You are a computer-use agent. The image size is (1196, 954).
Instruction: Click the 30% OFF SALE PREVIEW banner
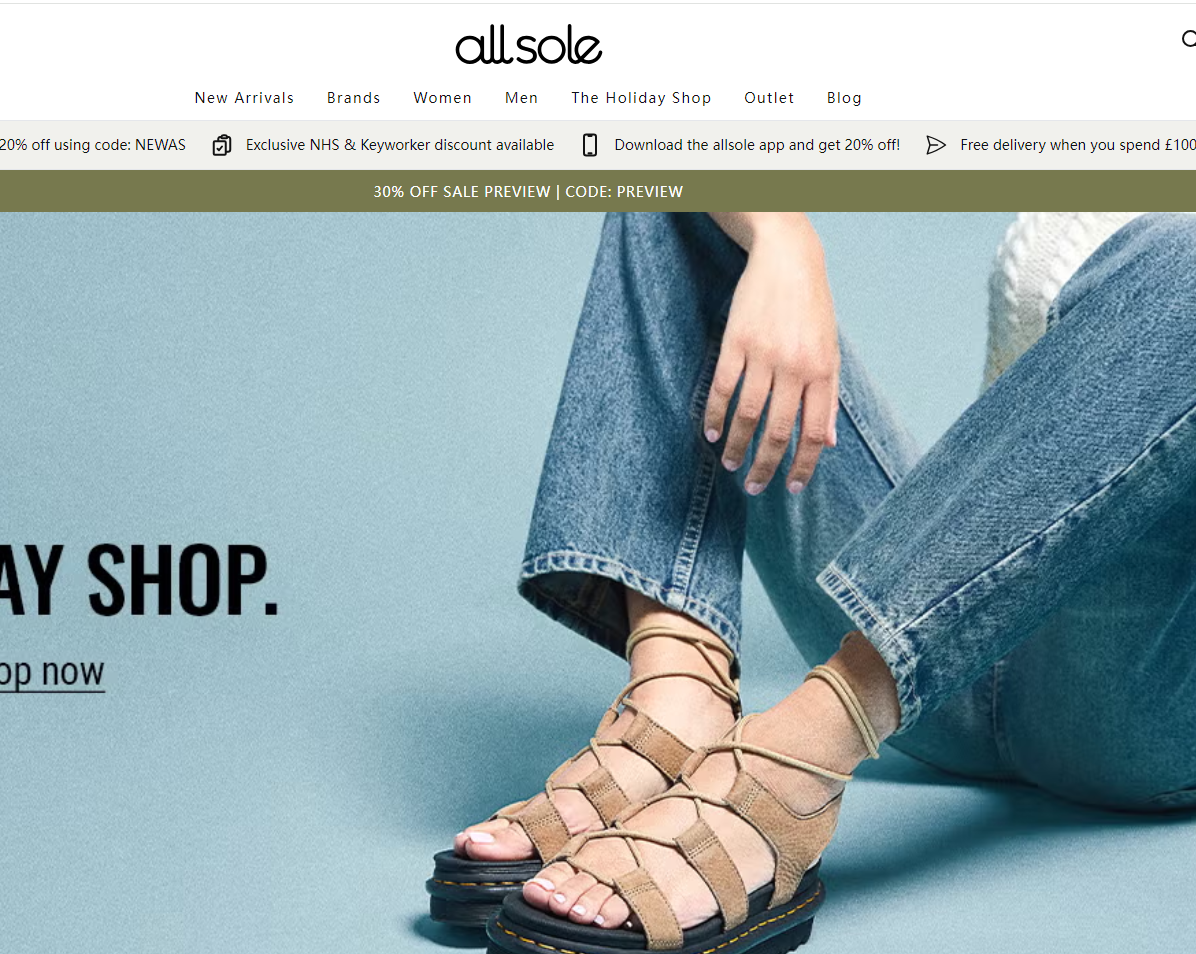(x=528, y=191)
